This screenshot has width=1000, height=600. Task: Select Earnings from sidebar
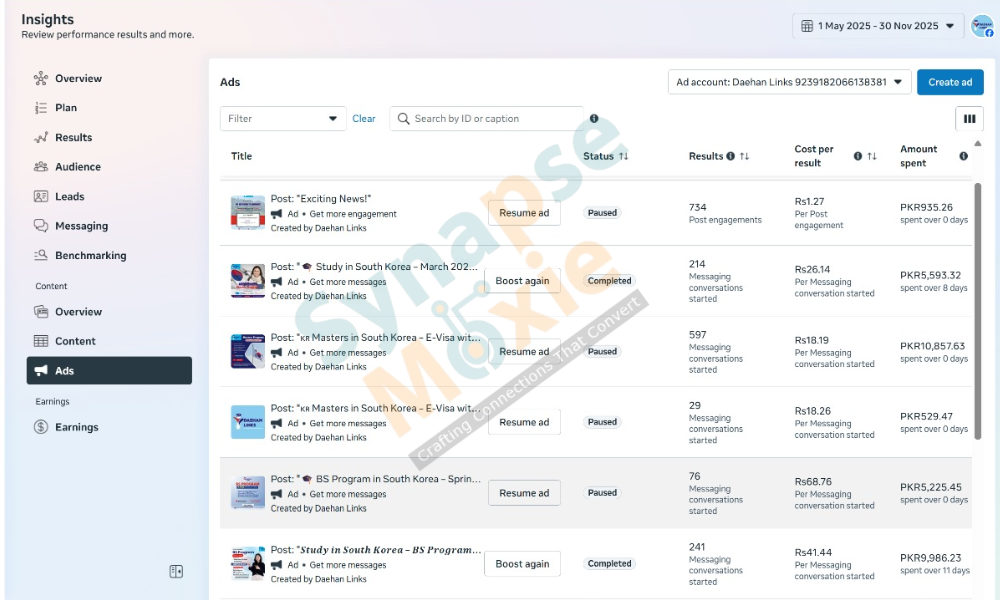point(76,427)
